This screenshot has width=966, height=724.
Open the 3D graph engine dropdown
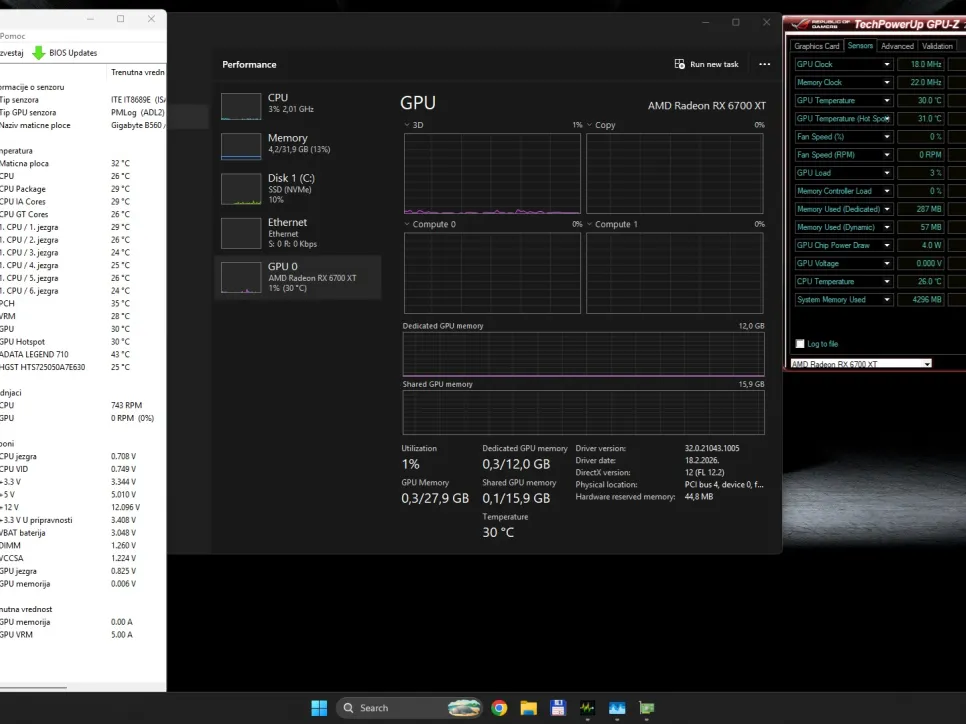coord(407,125)
